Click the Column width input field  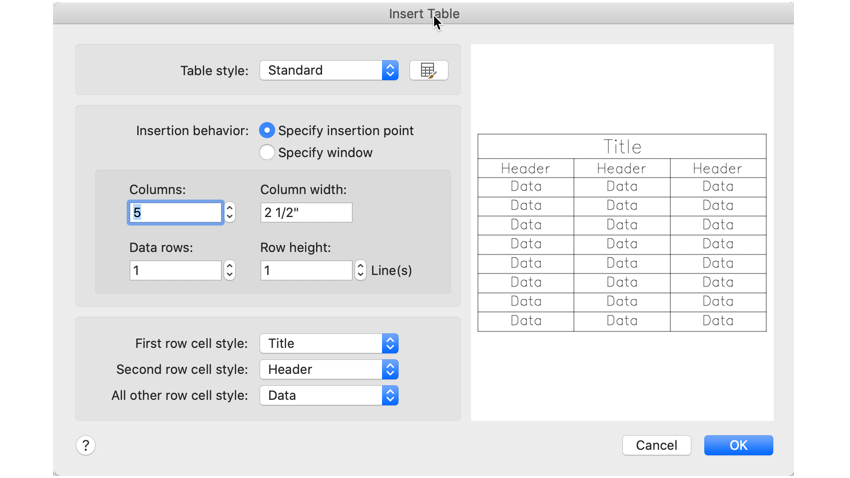[x=306, y=212]
